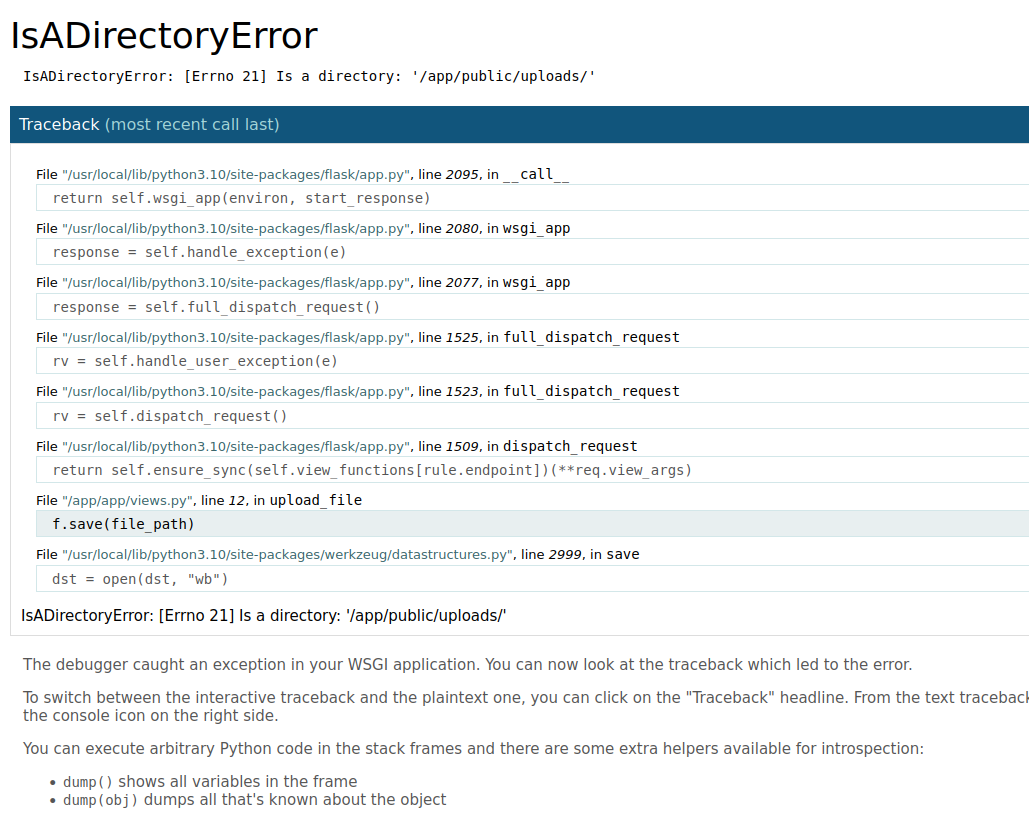Select the frame header for line 1509 dispatch_request
Viewport: 1029px width, 837px height.
(x=336, y=446)
